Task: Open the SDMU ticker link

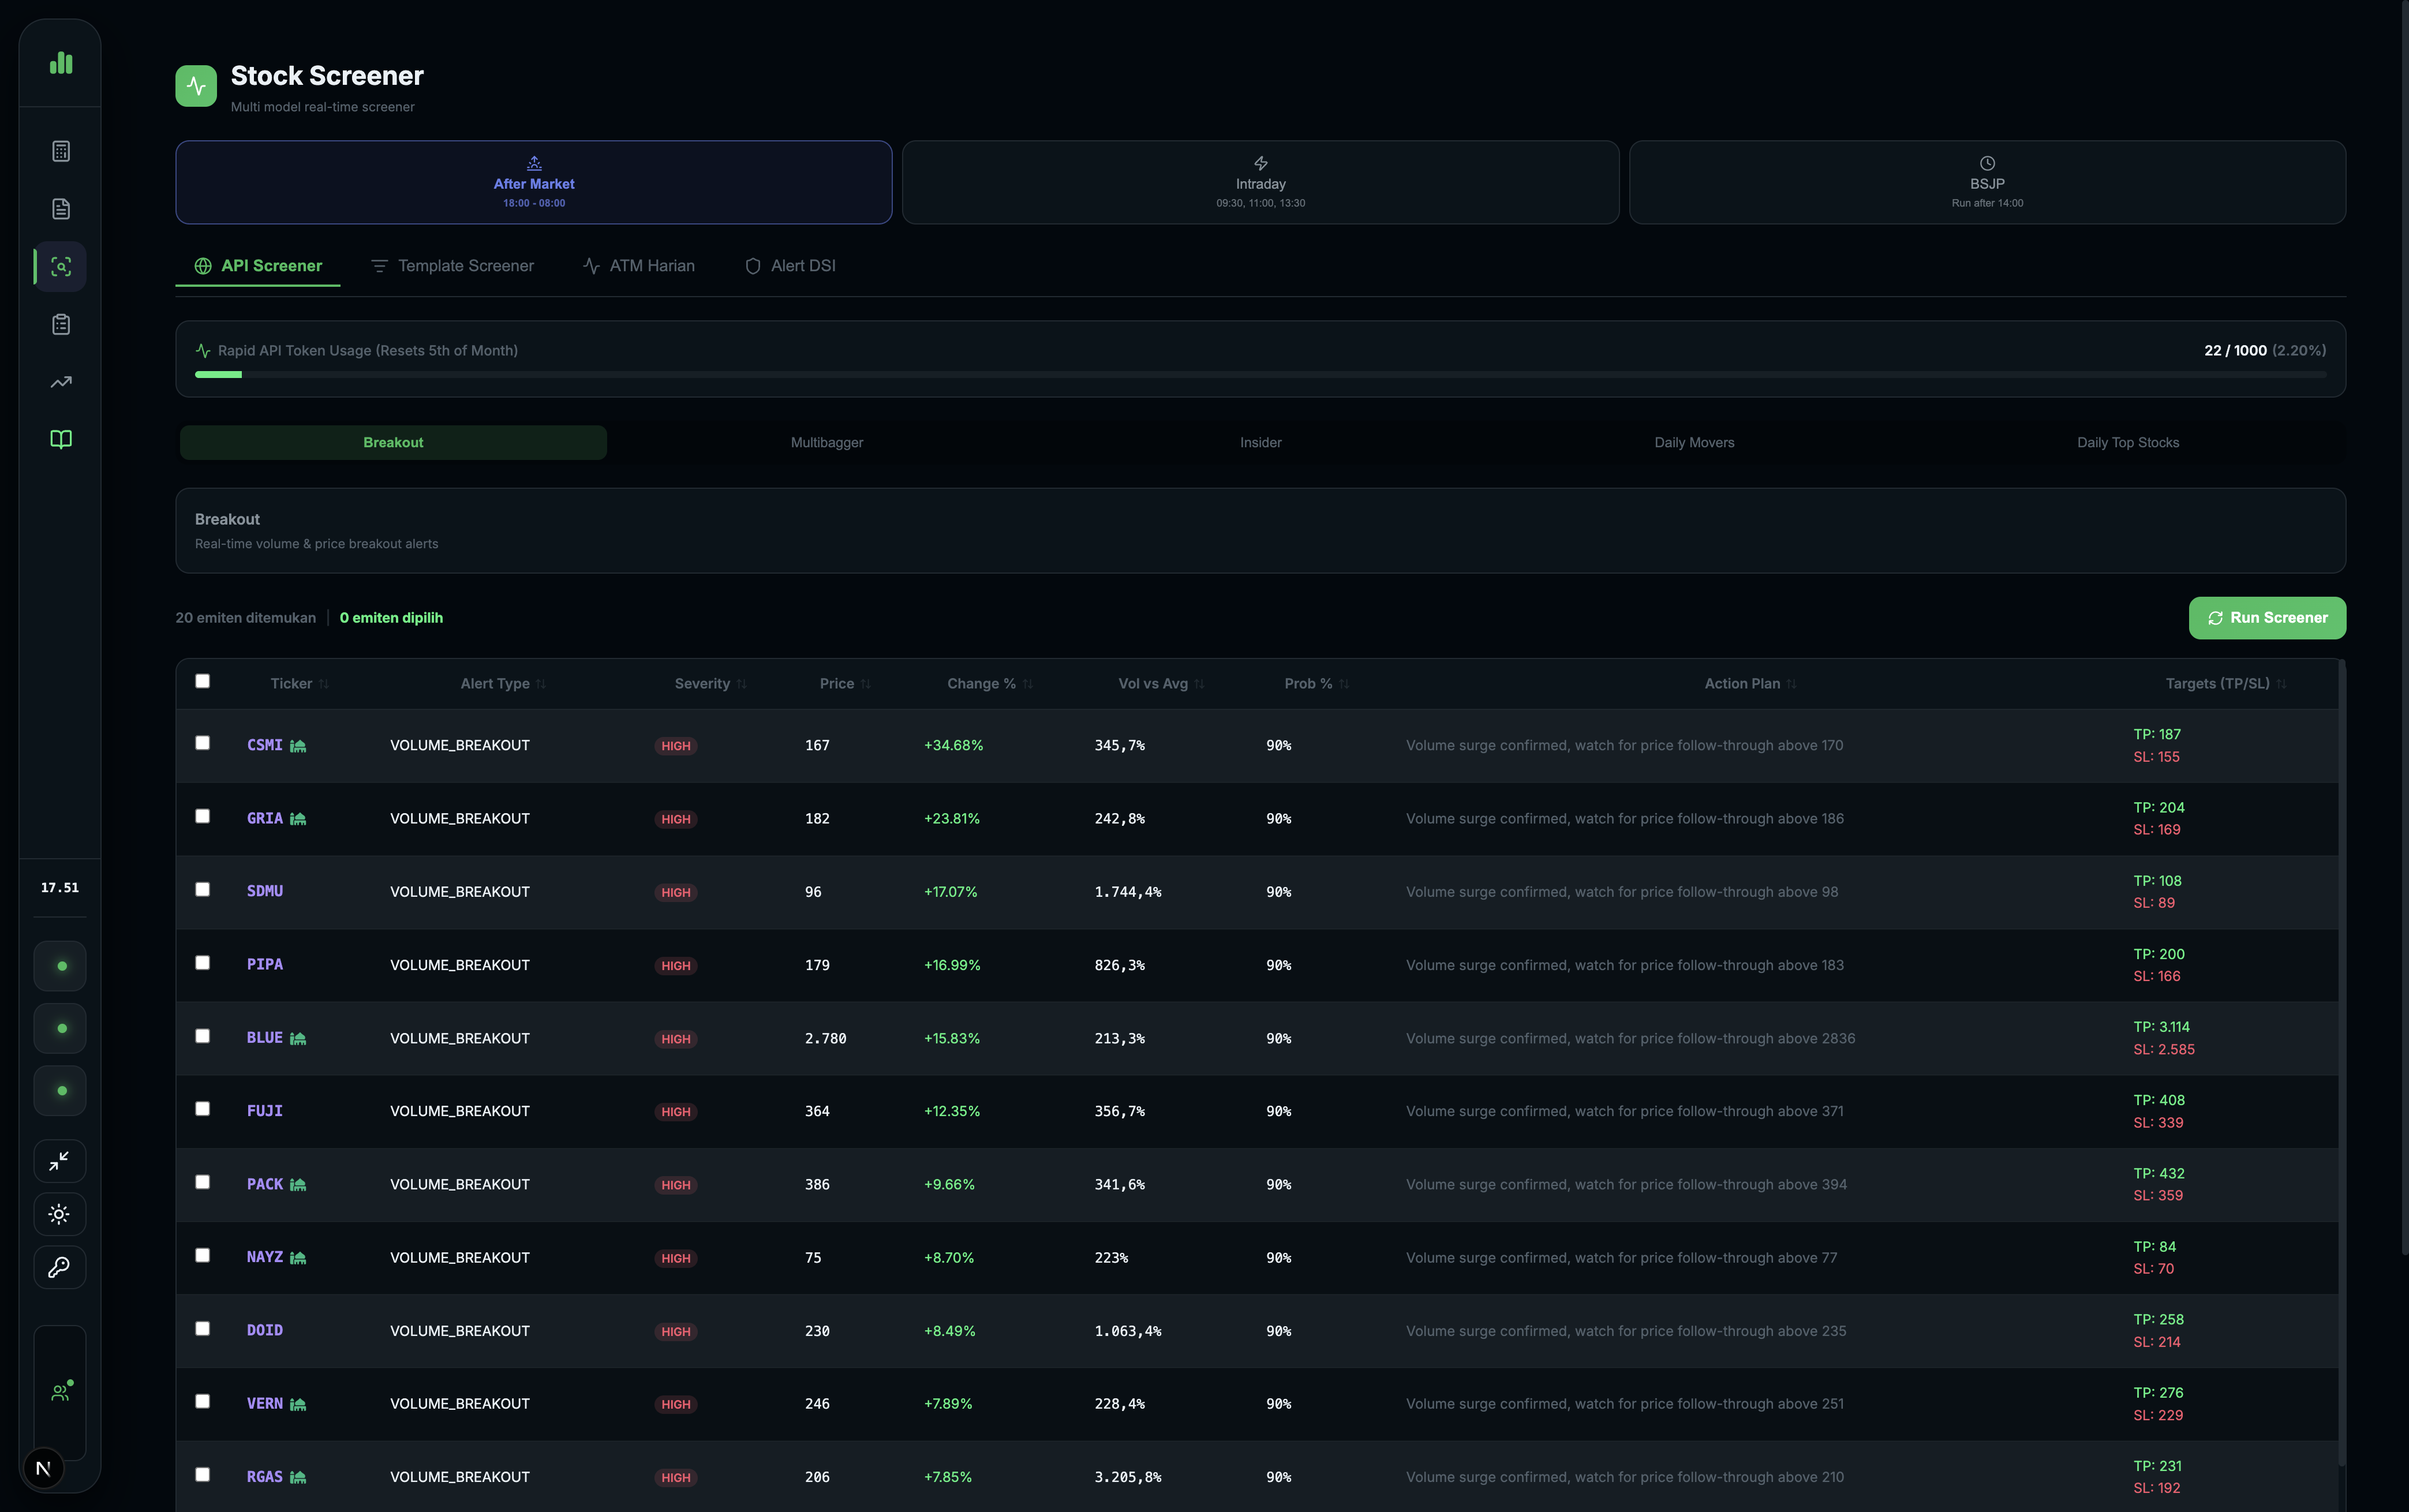Action: 265,891
